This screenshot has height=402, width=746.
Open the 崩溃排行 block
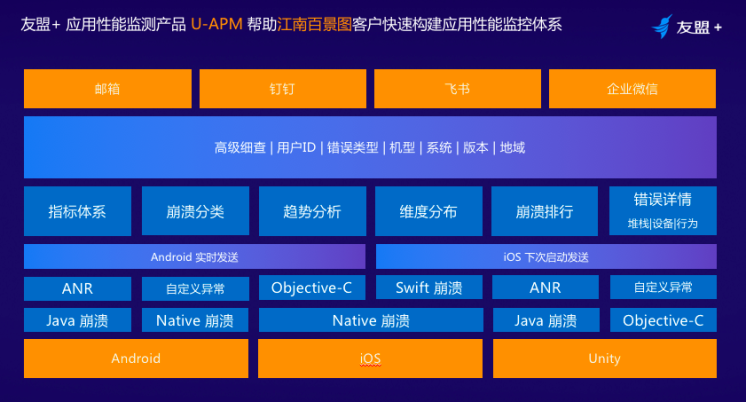[x=544, y=211]
